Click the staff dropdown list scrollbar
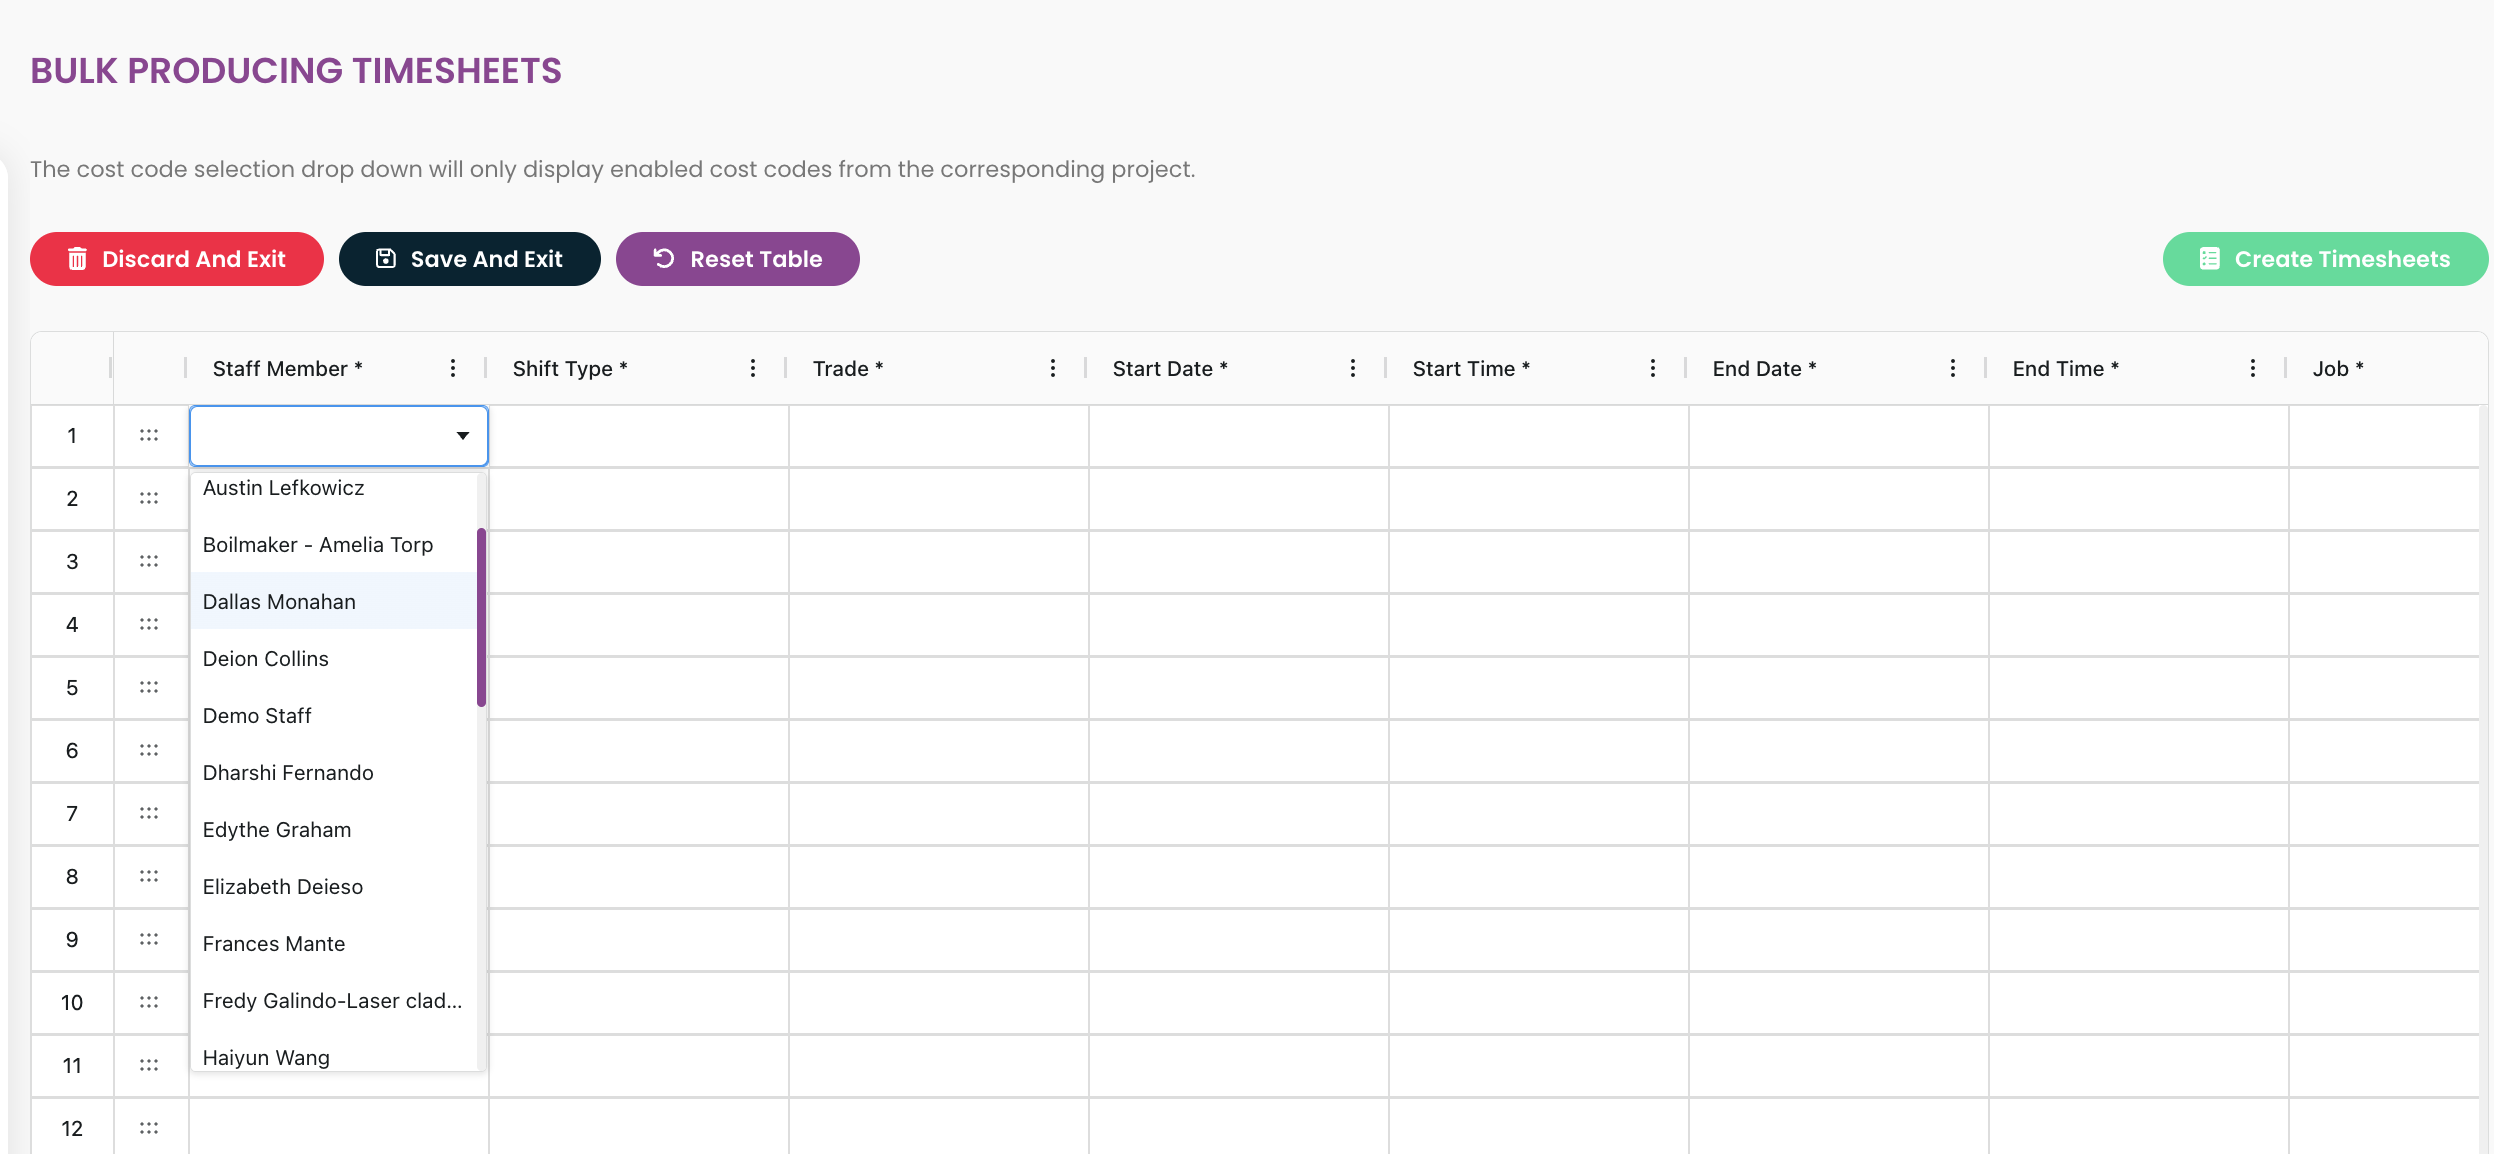The height and width of the screenshot is (1154, 2494). click(482, 617)
